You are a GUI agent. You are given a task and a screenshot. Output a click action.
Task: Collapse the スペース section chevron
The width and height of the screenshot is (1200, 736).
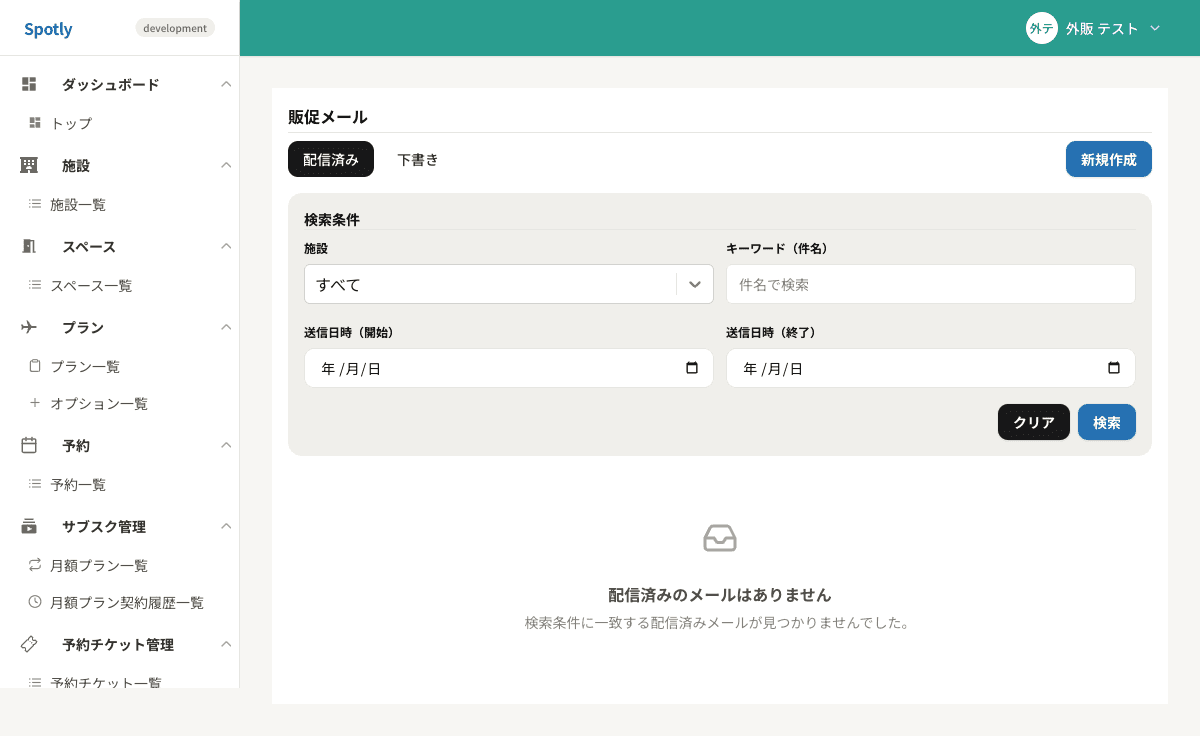pyautogui.click(x=226, y=246)
